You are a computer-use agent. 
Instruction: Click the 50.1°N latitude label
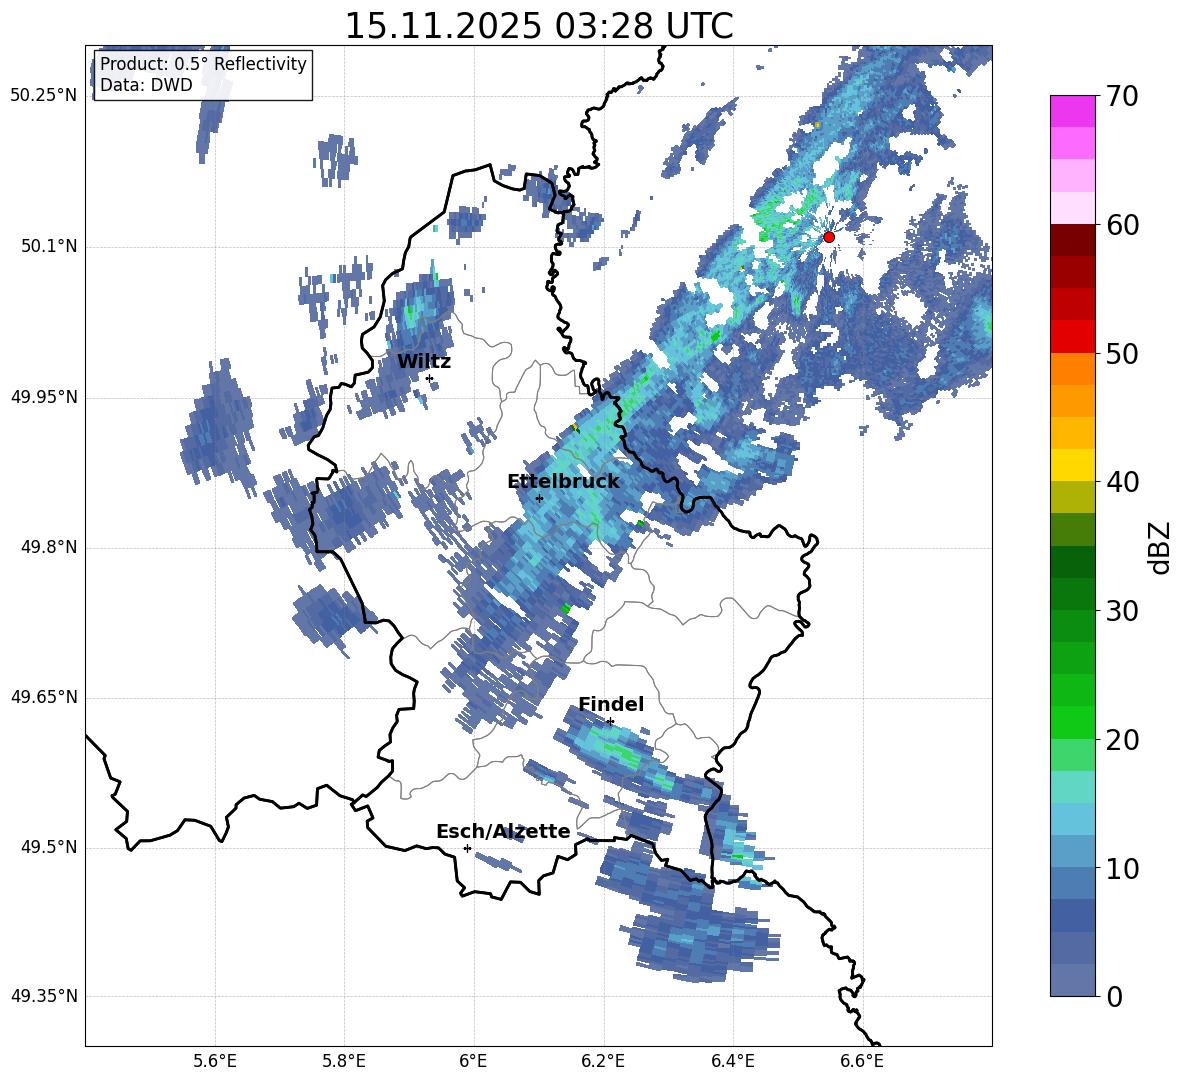pyautogui.click(x=49, y=246)
